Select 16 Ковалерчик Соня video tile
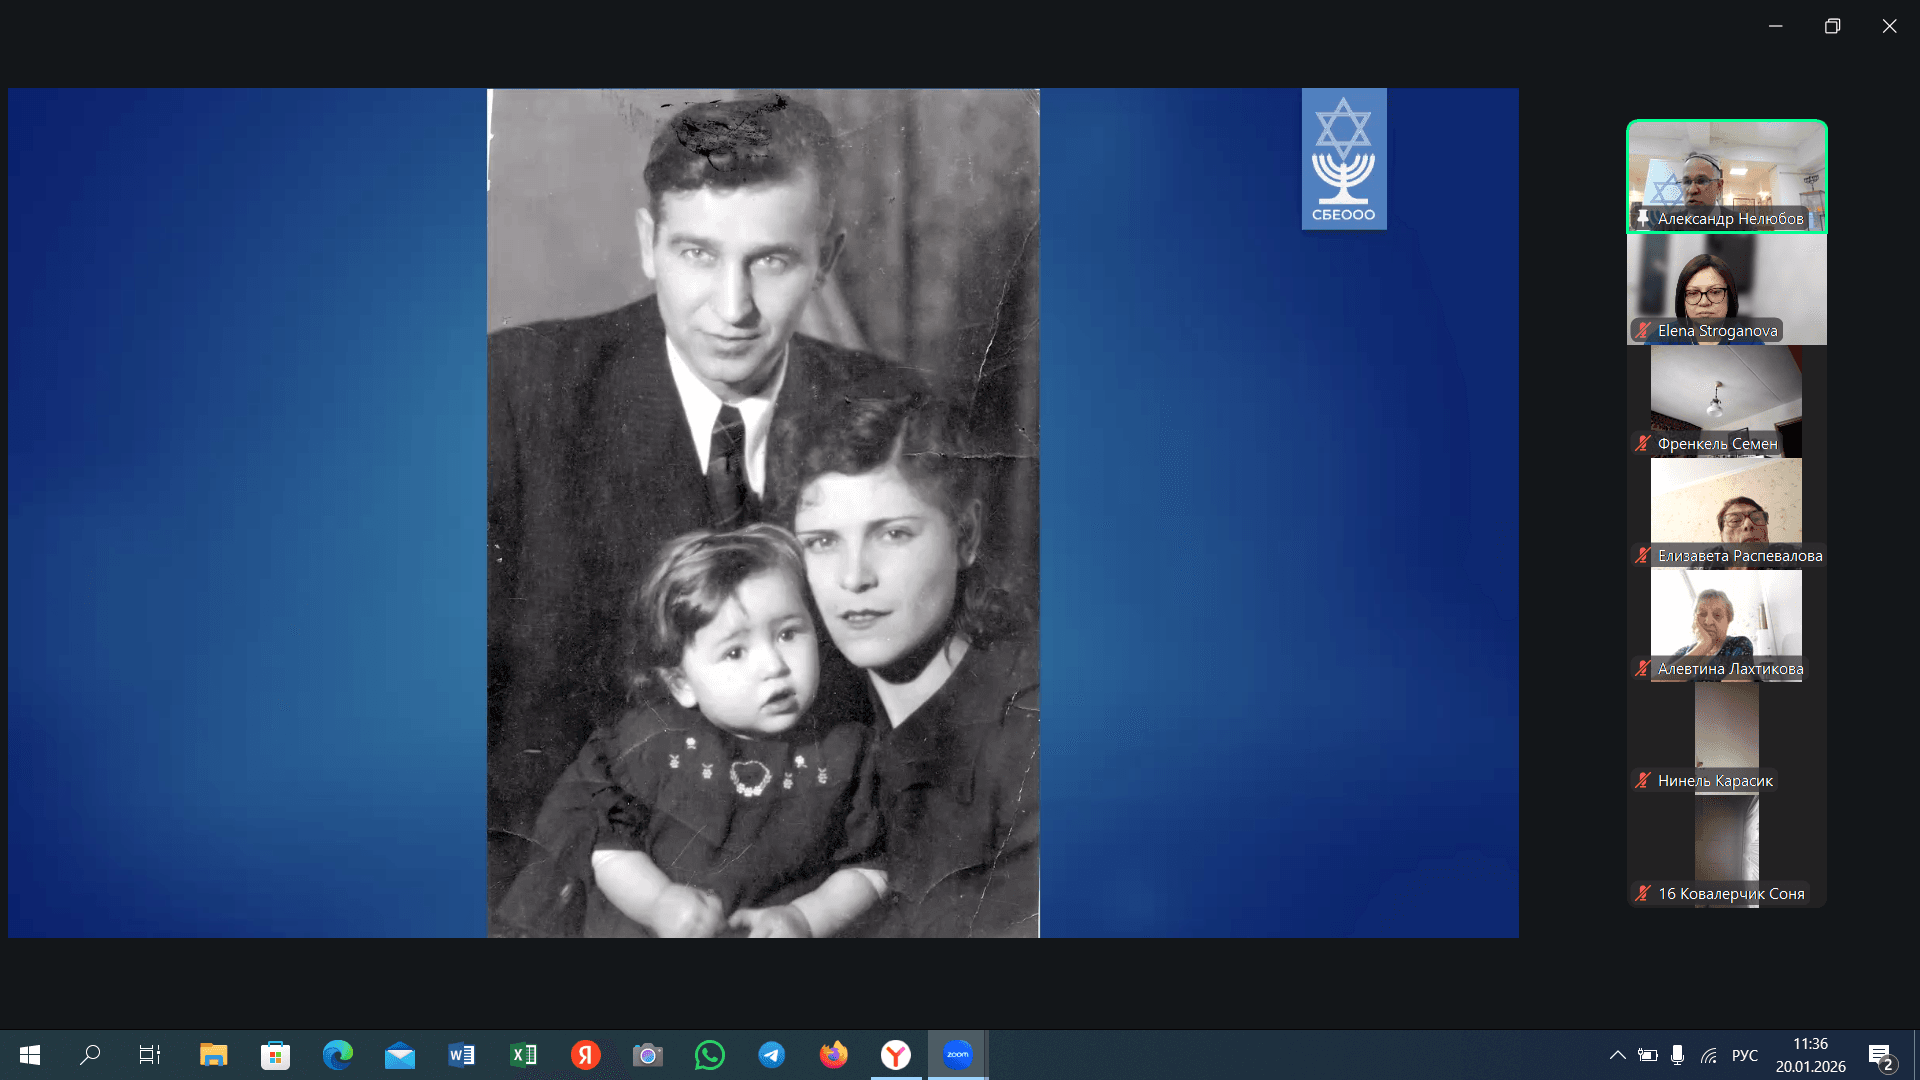The image size is (1920, 1080). [x=1727, y=851]
